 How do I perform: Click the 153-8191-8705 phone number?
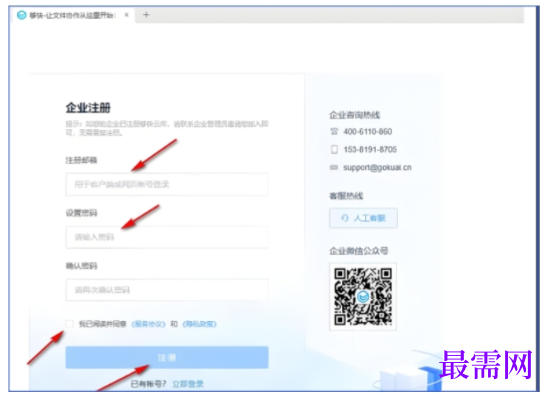coord(370,150)
